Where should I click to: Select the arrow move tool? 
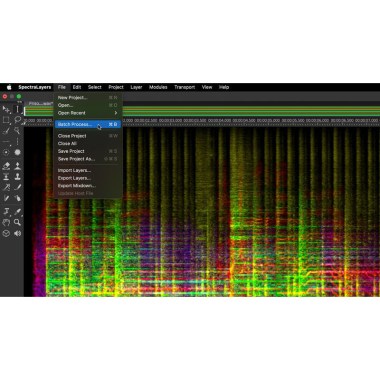tap(6, 109)
